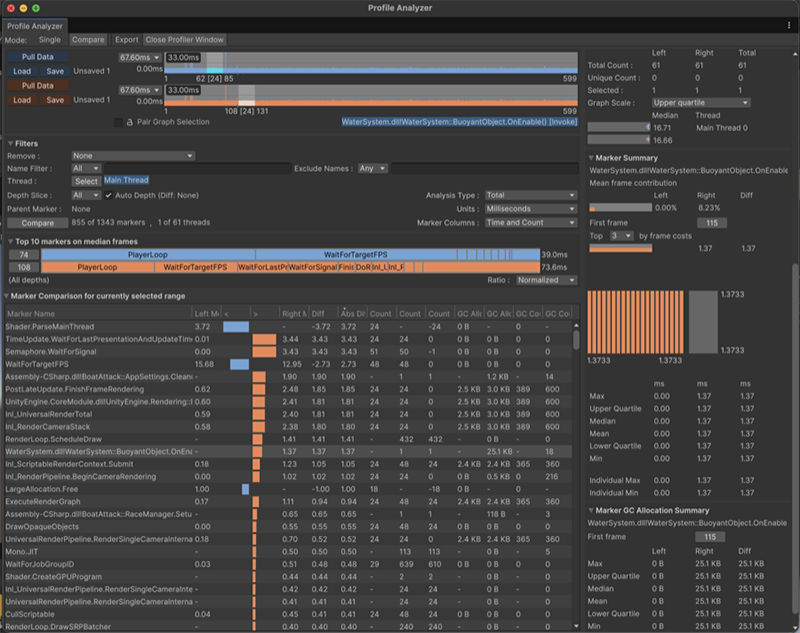Load data into the blue left dataset
Viewport: 800px width, 633px height.
(x=22, y=71)
